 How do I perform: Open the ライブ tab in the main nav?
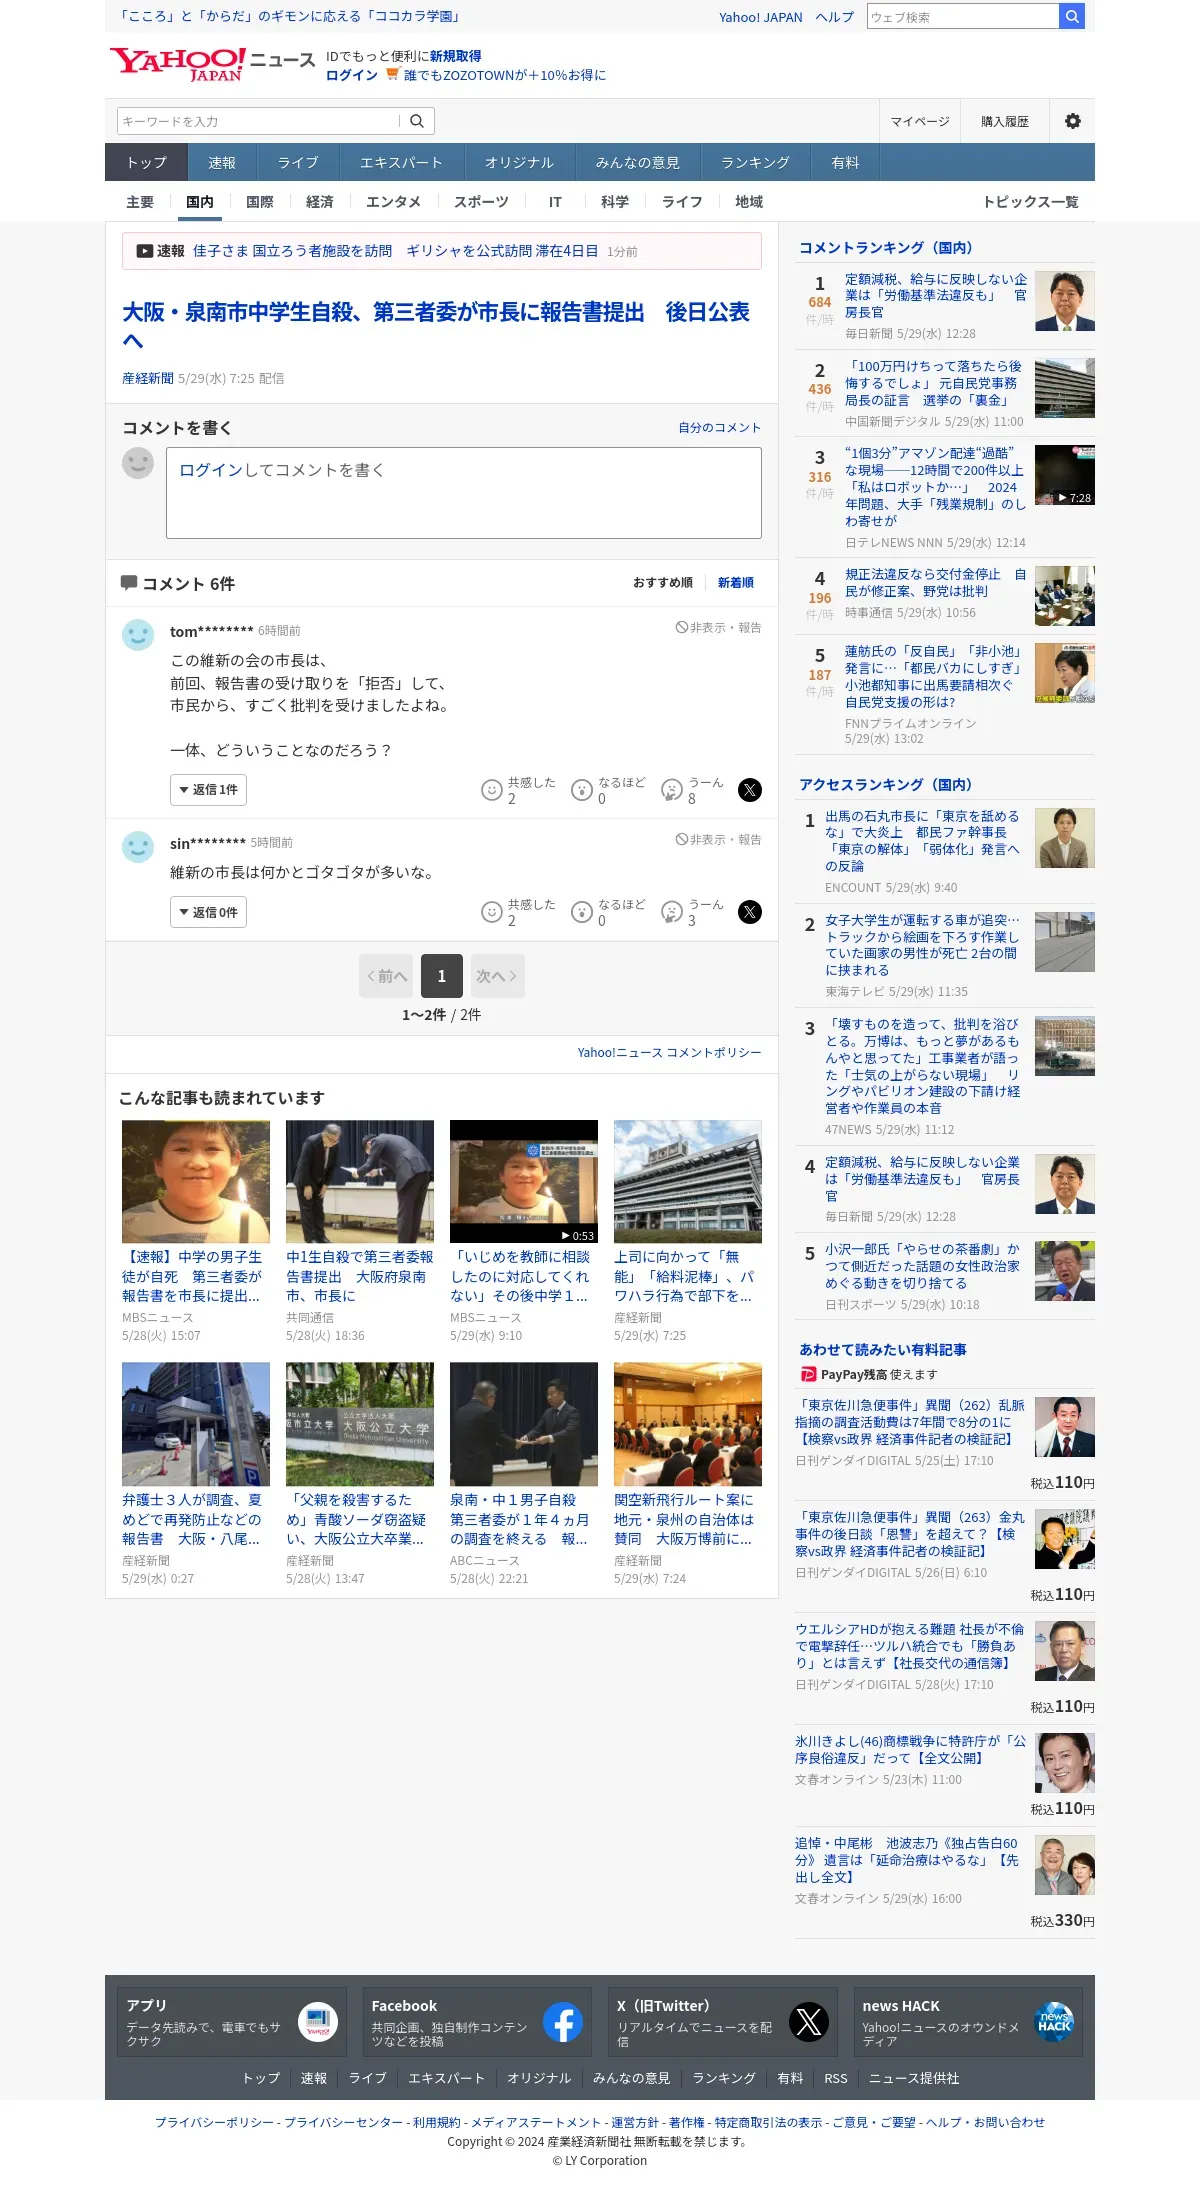click(x=298, y=162)
